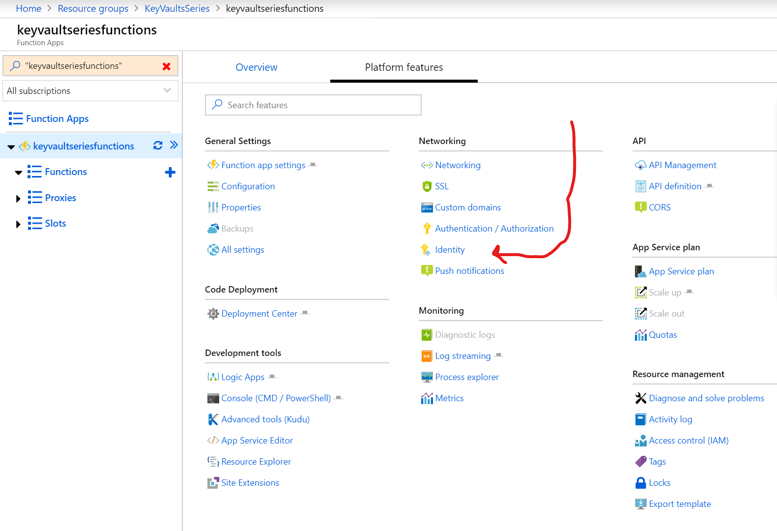Clear the search filter with red X

[166, 66]
